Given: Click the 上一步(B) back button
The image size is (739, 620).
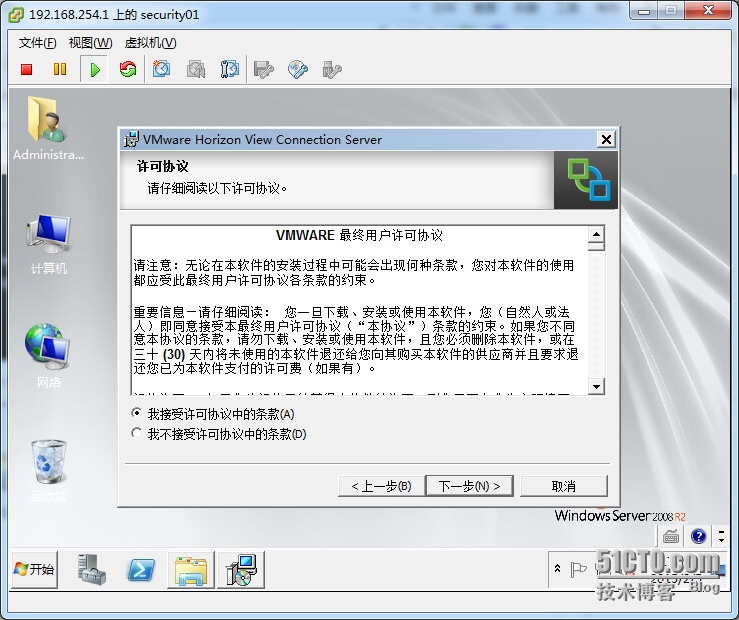Looking at the screenshot, I should [381, 486].
